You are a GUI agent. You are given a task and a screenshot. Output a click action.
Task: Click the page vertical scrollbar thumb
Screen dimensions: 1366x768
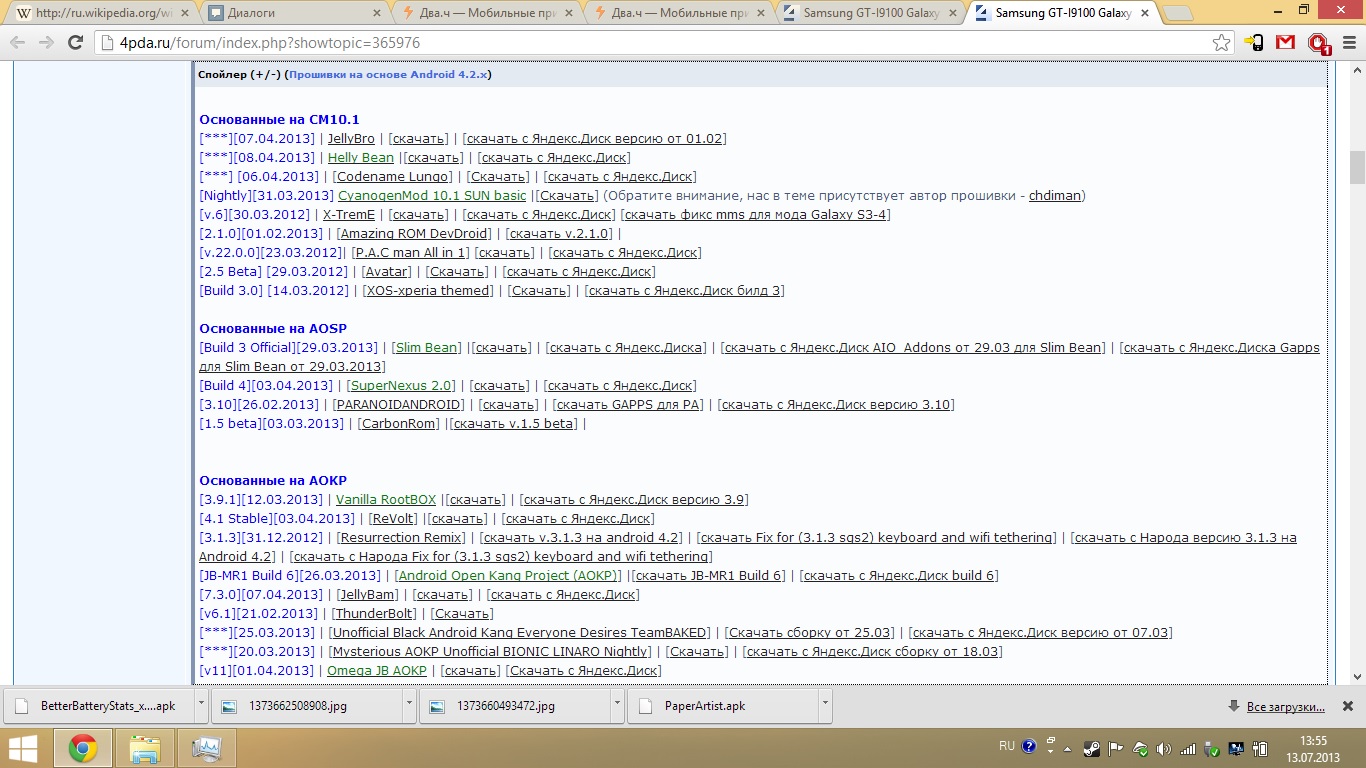1357,167
